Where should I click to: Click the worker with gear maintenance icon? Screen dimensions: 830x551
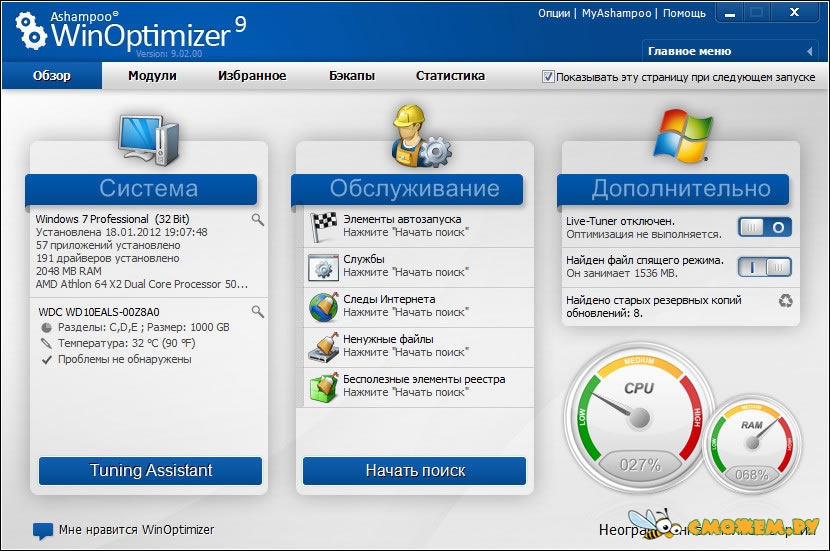click(x=421, y=136)
